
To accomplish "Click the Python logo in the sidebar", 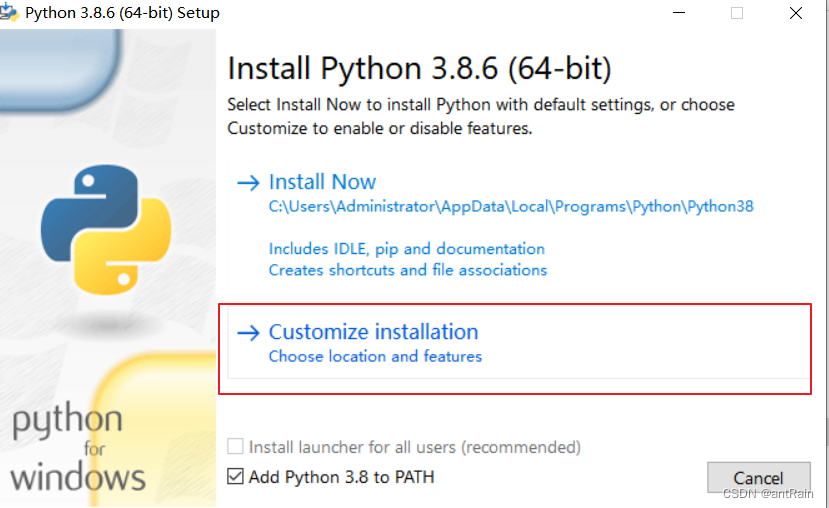I will point(106,229).
